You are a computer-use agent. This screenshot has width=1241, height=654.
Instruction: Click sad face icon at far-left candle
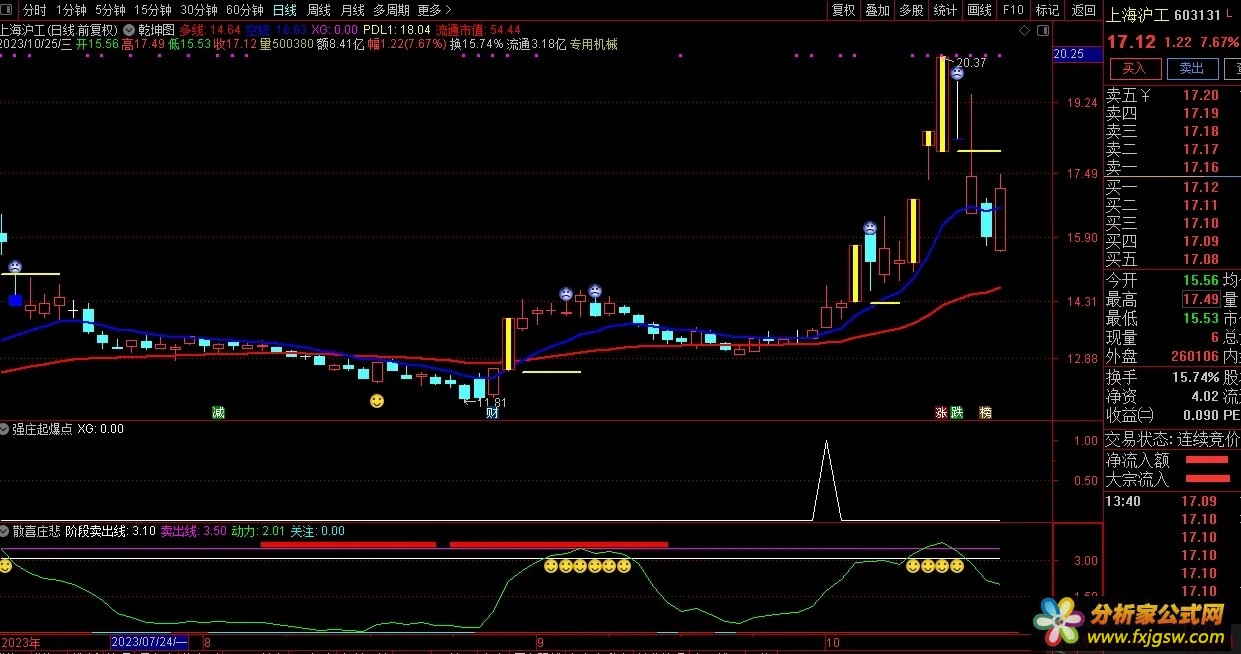click(x=15, y=266)
